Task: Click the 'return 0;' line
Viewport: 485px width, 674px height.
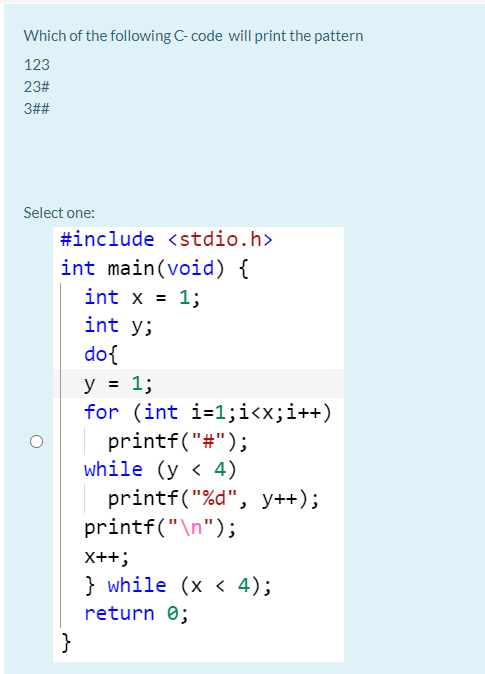Action: [x=136, y=613]
